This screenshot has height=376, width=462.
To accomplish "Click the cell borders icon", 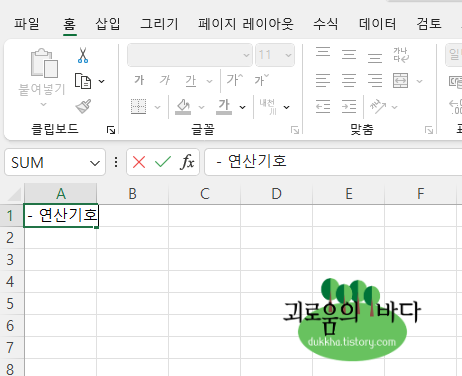I will 138,107.
